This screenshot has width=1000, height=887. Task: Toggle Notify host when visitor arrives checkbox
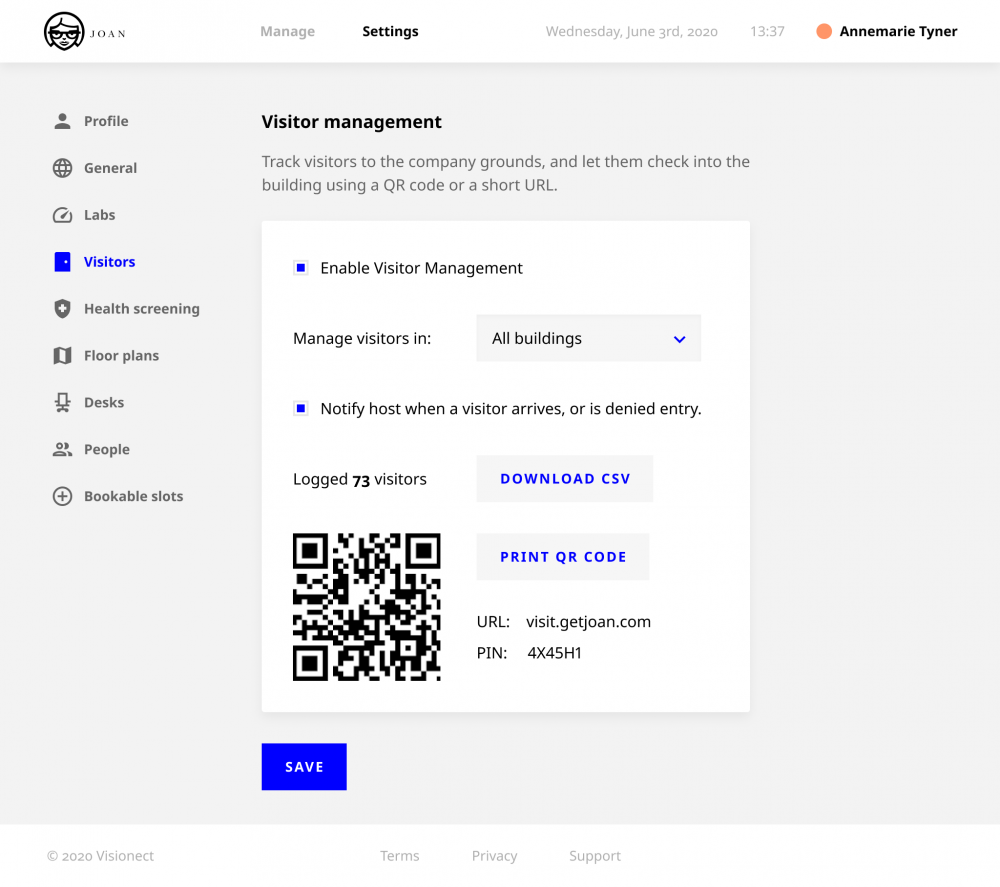click(301, 408)
